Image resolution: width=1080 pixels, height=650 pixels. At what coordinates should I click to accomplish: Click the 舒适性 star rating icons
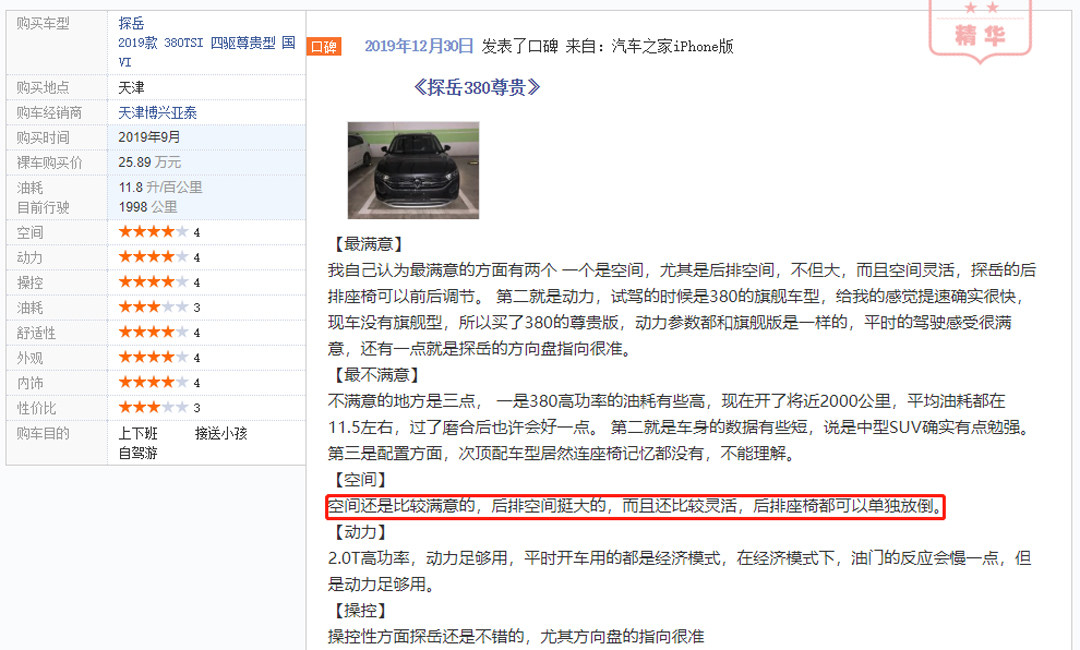[153, 332]
